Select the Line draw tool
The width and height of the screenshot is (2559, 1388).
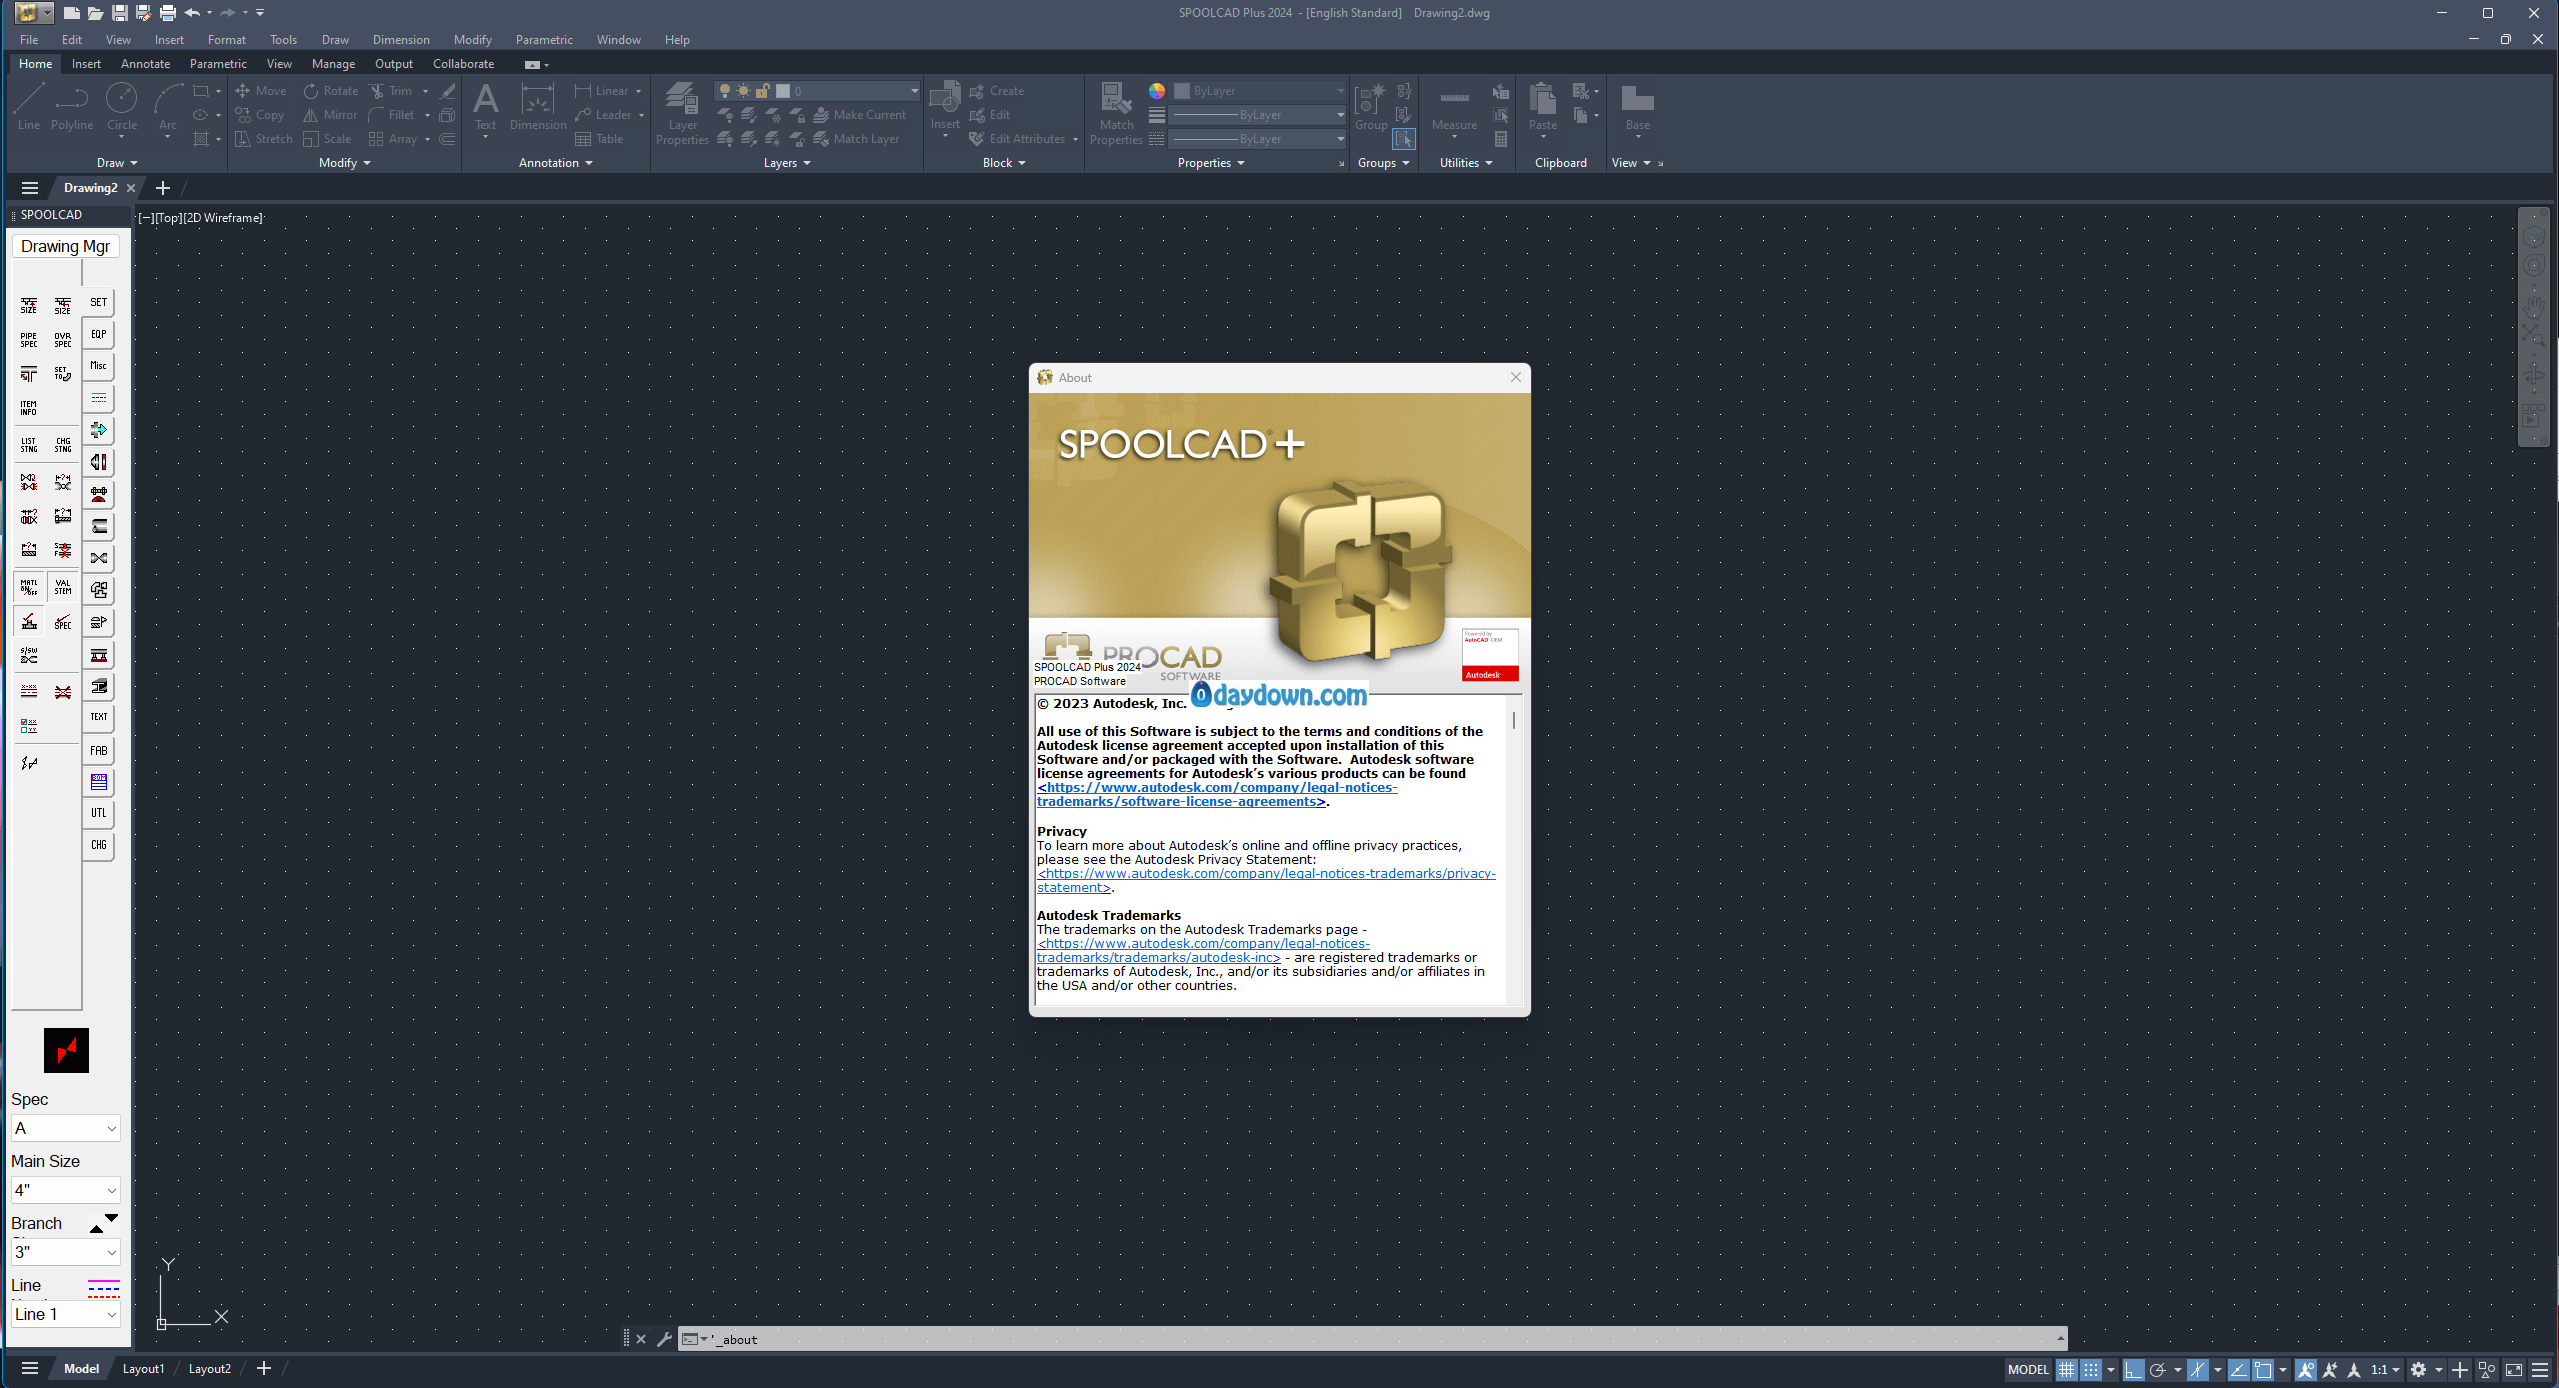[x=28, y=107]
